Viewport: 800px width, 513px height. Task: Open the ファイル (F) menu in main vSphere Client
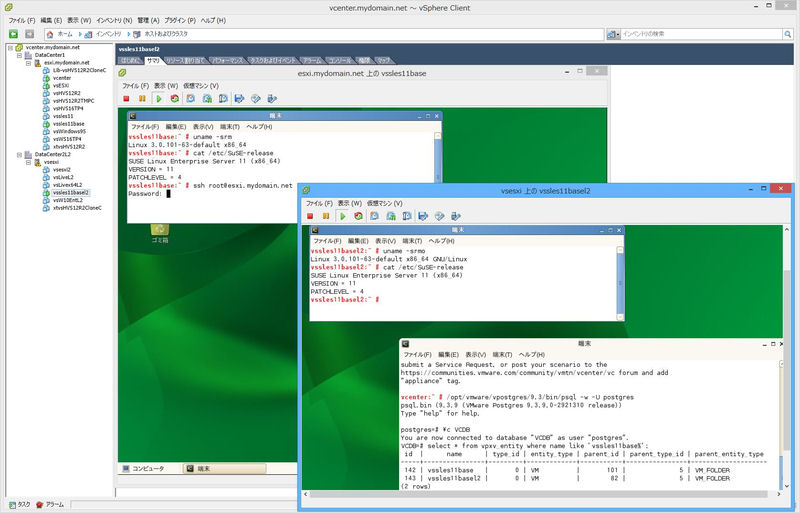tap(22, 20)
